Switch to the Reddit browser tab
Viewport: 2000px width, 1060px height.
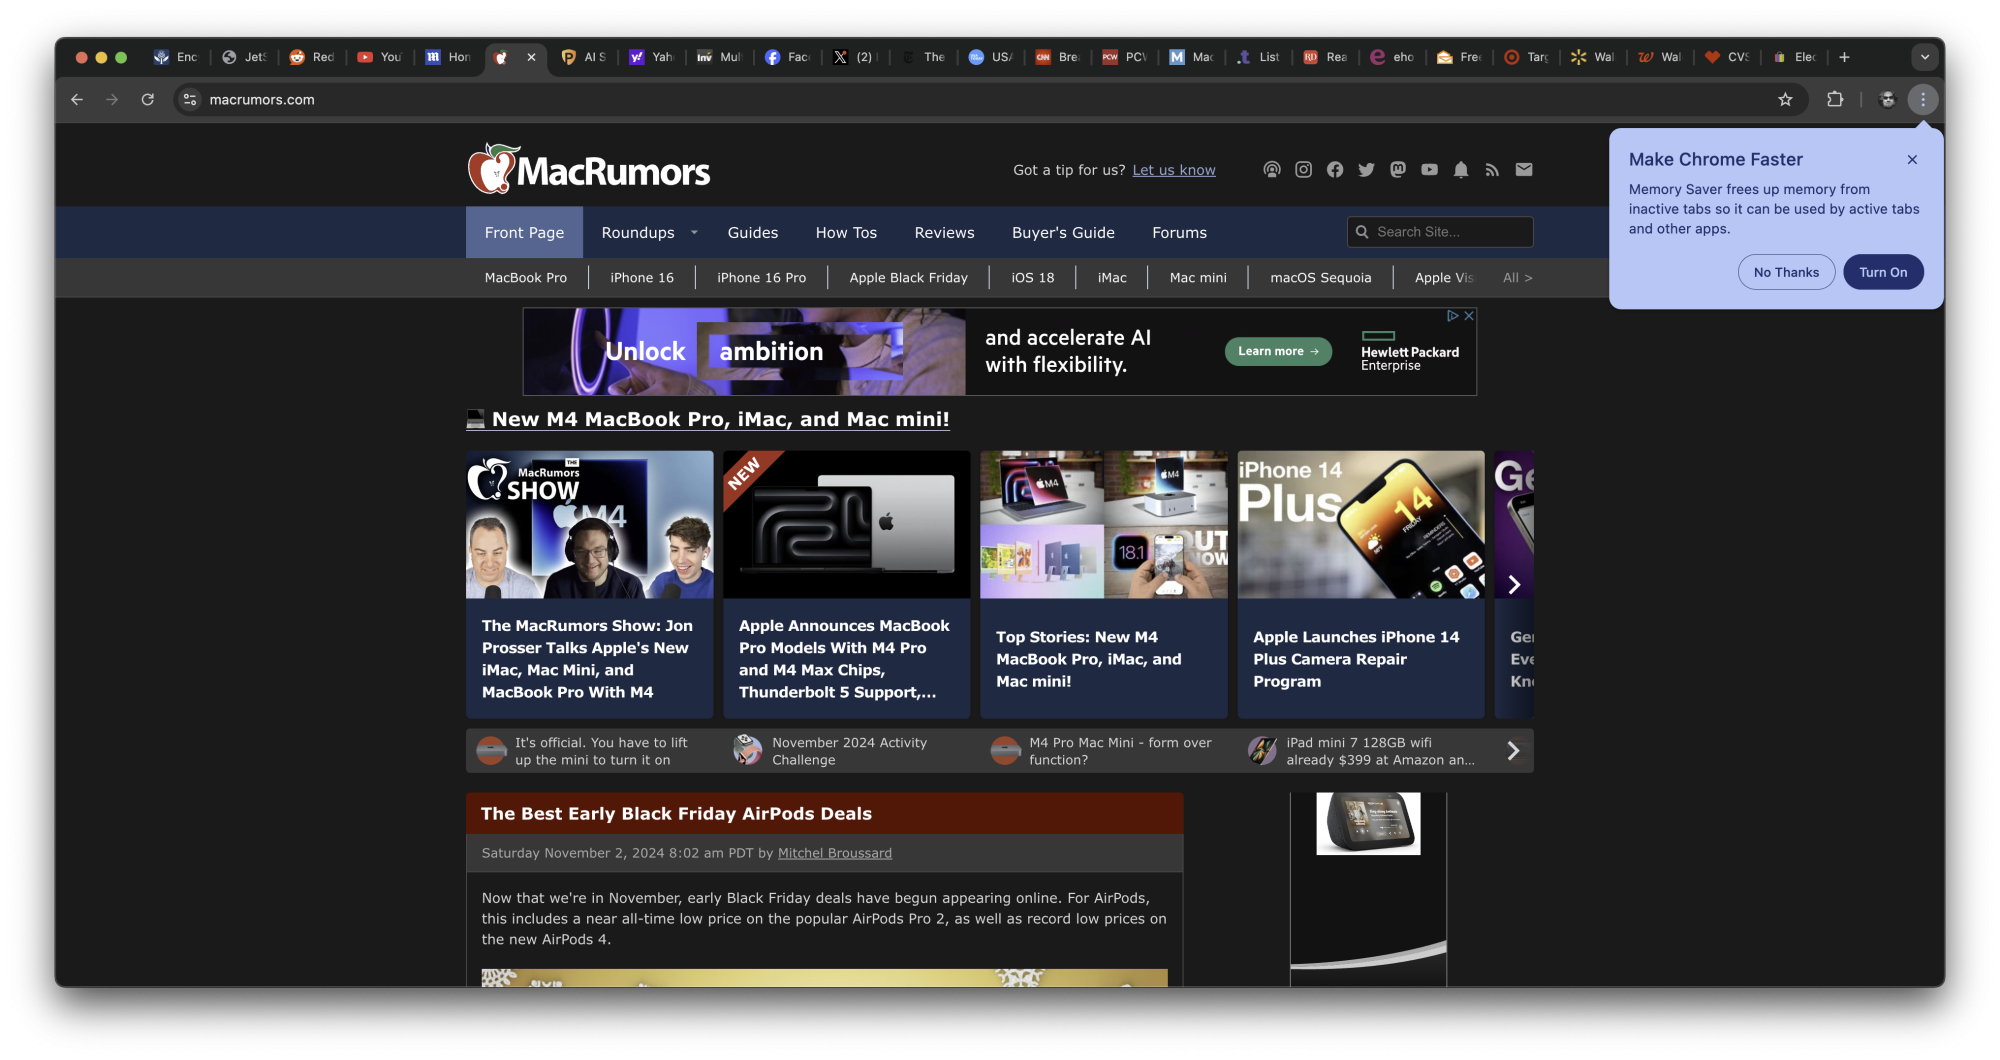coord(311,57)
